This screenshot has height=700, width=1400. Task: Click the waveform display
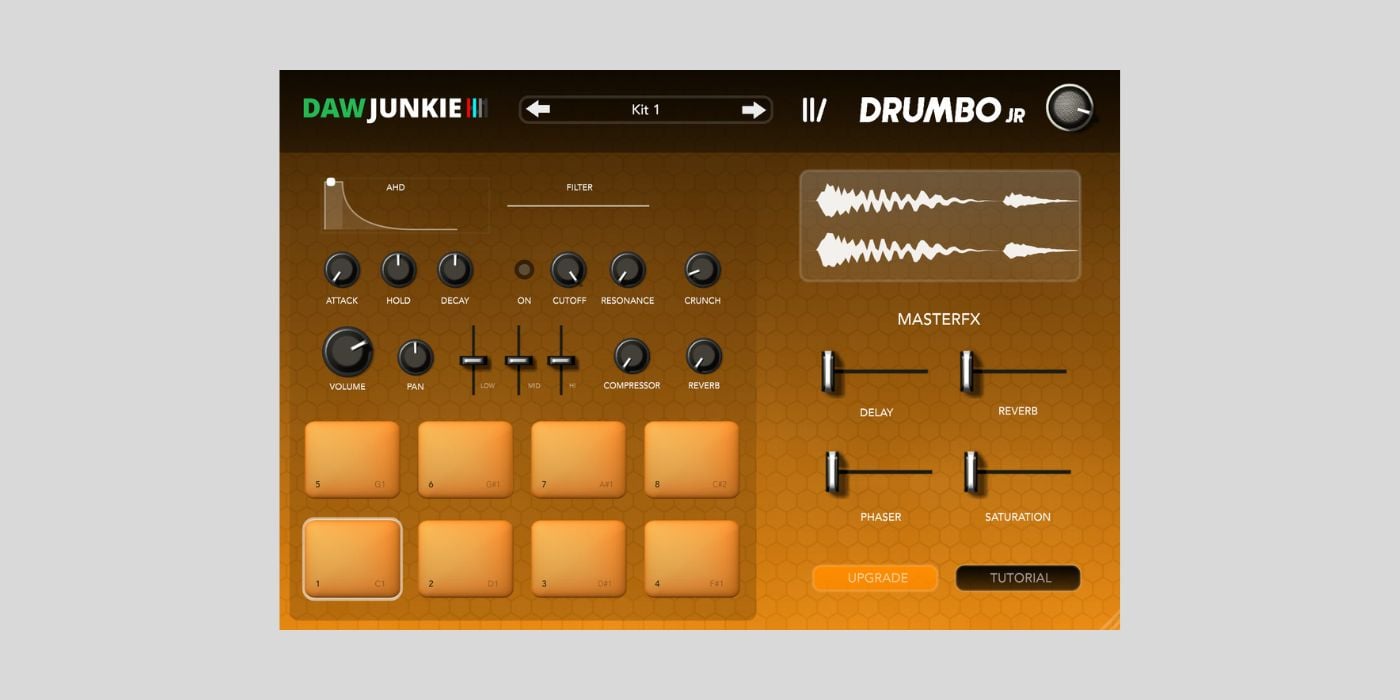tap(940, 225)
